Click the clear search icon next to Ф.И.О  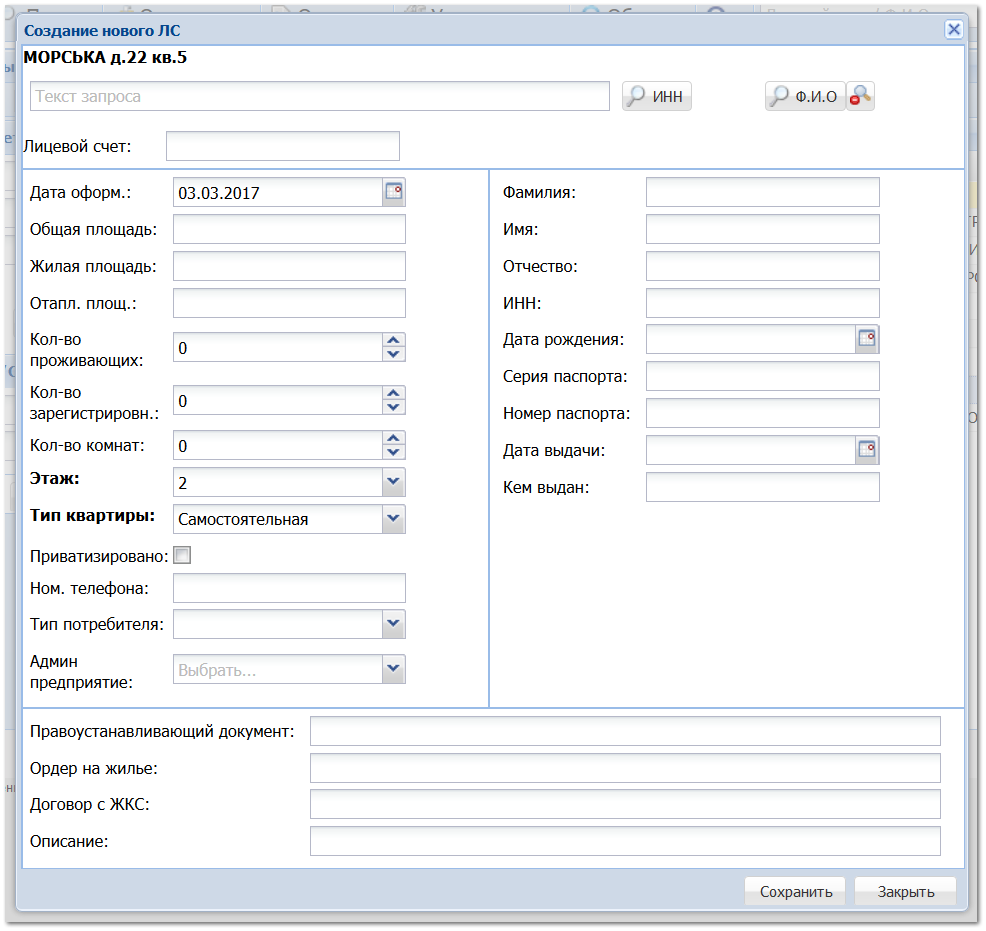860,96
